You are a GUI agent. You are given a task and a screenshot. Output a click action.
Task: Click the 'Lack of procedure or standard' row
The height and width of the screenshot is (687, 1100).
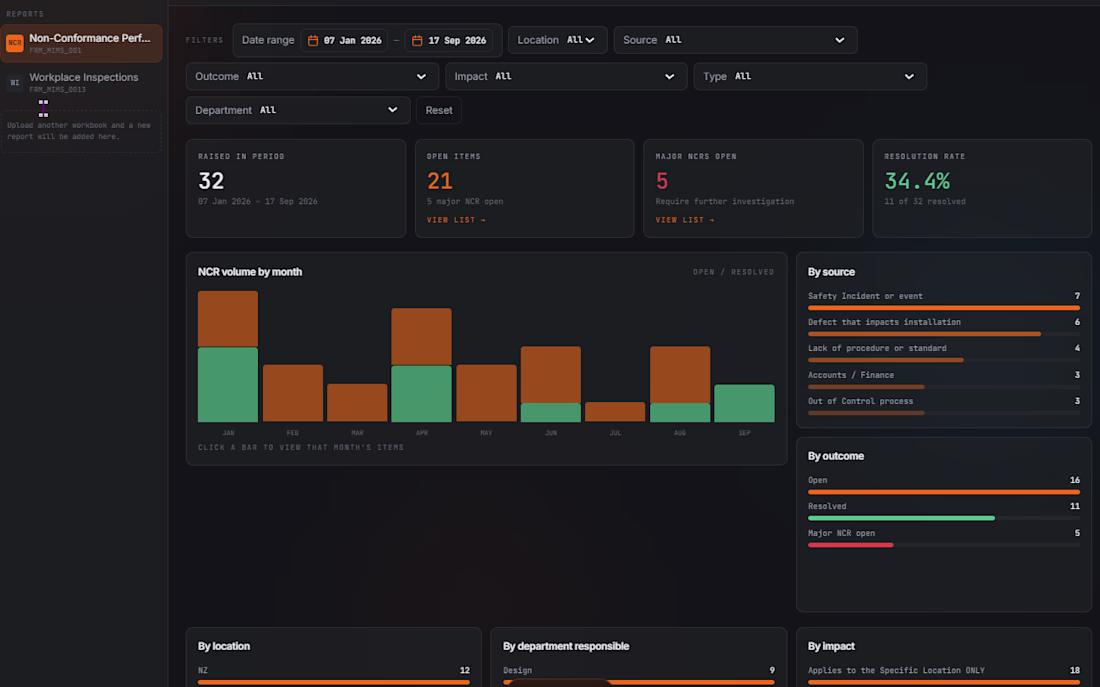tap(944, 353)
